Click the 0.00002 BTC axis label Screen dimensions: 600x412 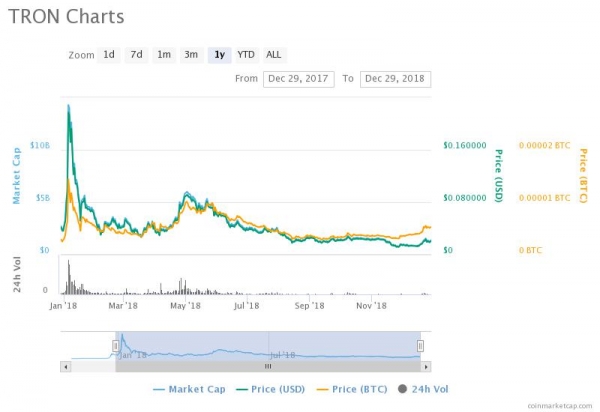point(545,145)
